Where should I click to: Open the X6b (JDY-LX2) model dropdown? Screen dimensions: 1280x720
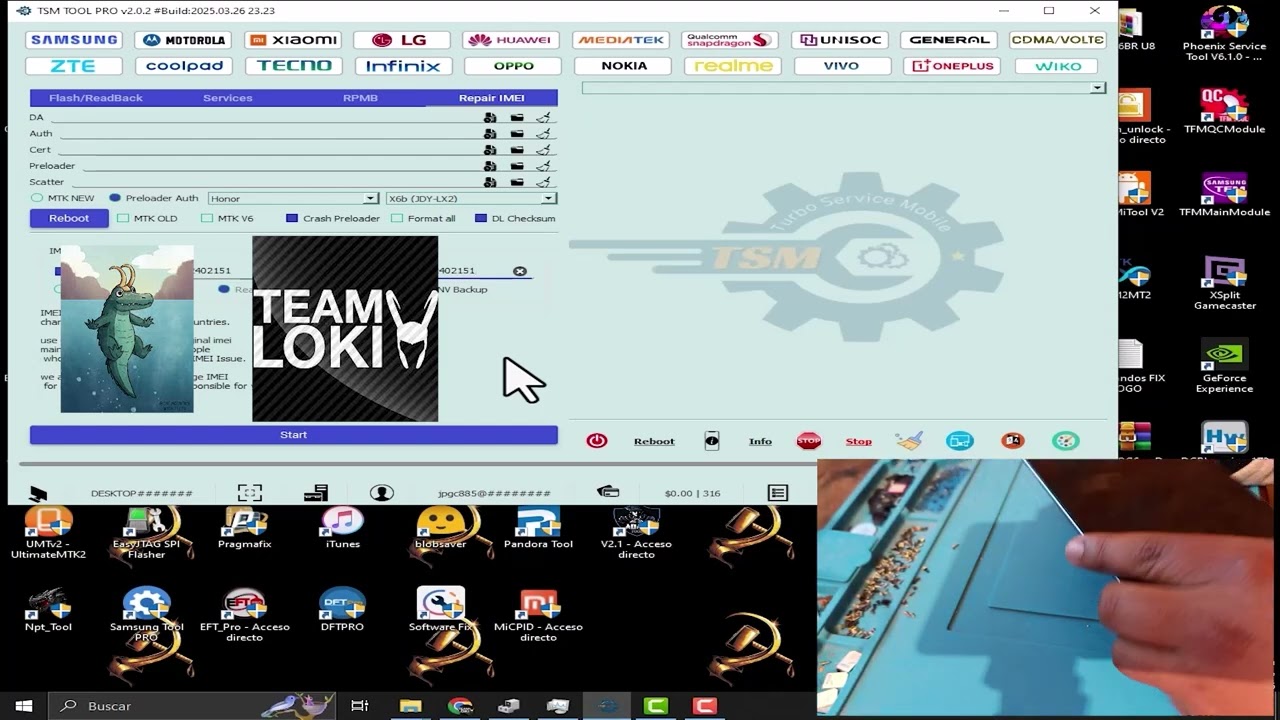tap(470, 199)
